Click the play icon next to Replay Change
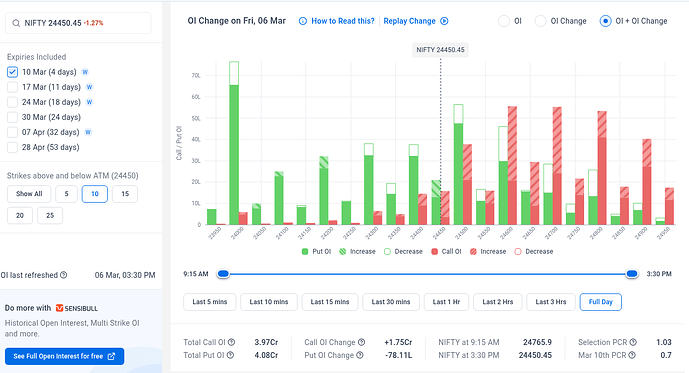The image size is (689, 373). point(444,21)
